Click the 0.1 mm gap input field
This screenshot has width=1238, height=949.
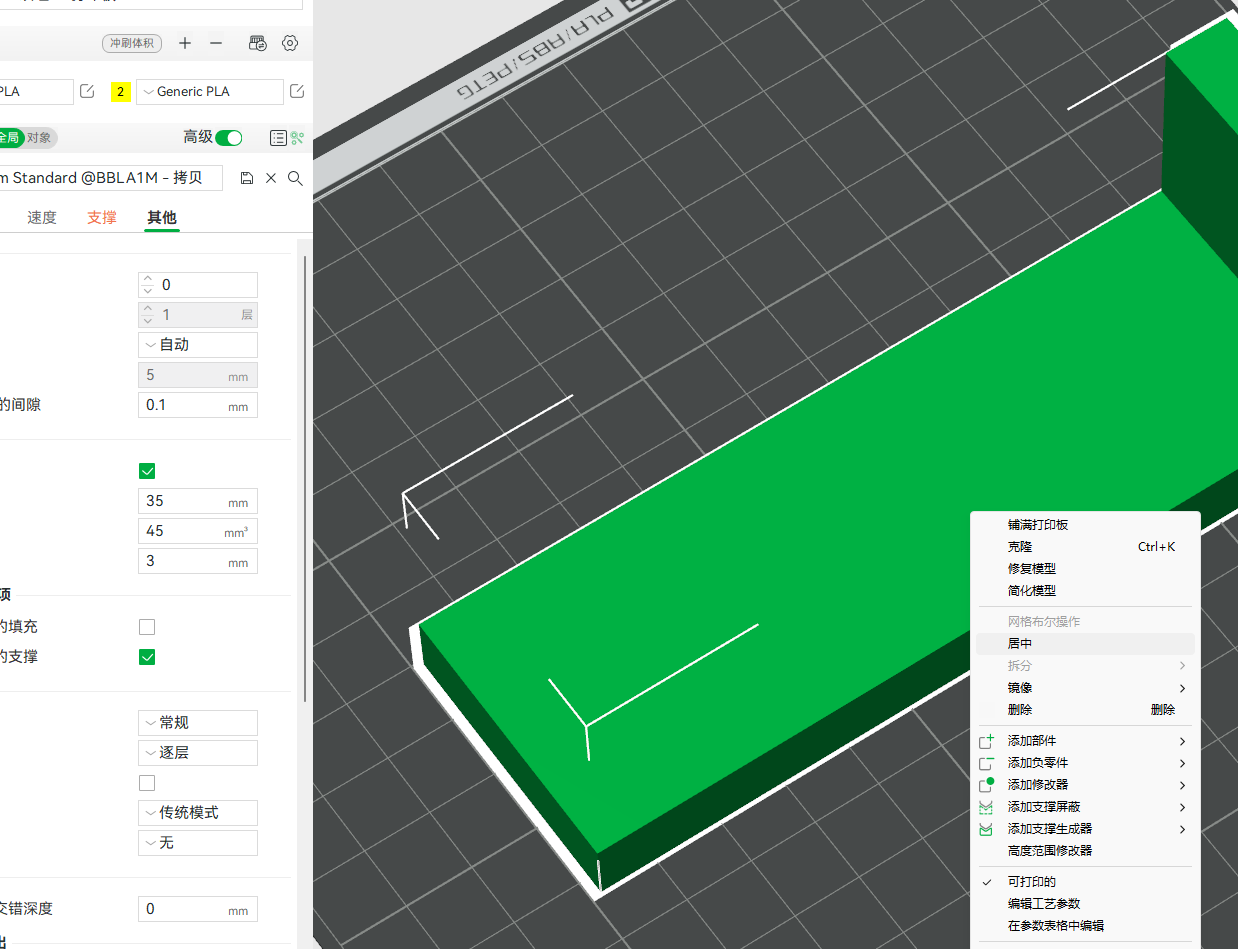click(x=198, y=405)
